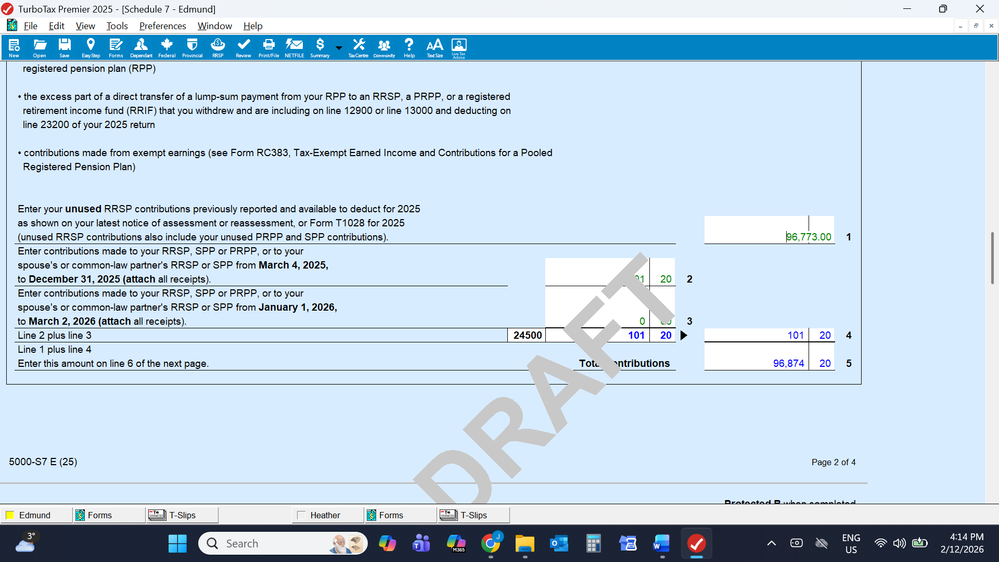Click the taskbar Search box
Screen dimensions: 999x562
tap(283, 544)
